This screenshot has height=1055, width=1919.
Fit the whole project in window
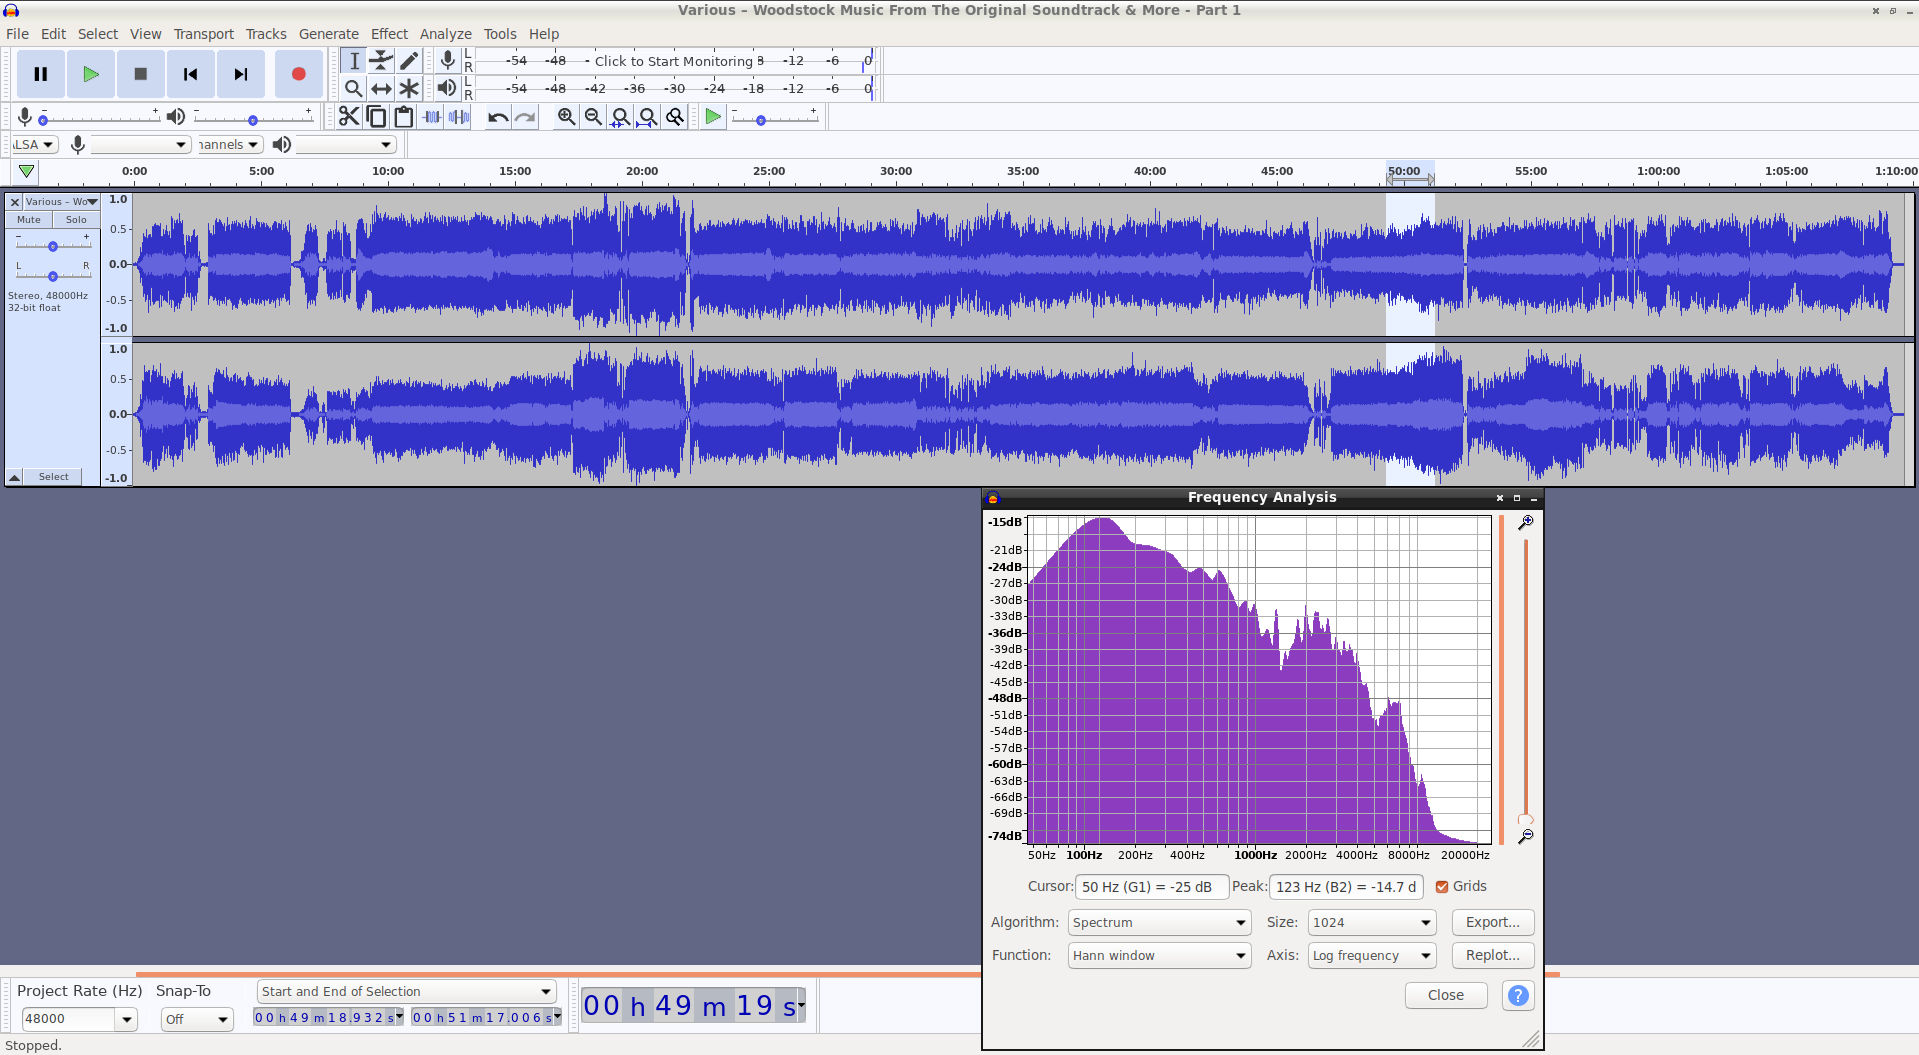tap(648, 117)
